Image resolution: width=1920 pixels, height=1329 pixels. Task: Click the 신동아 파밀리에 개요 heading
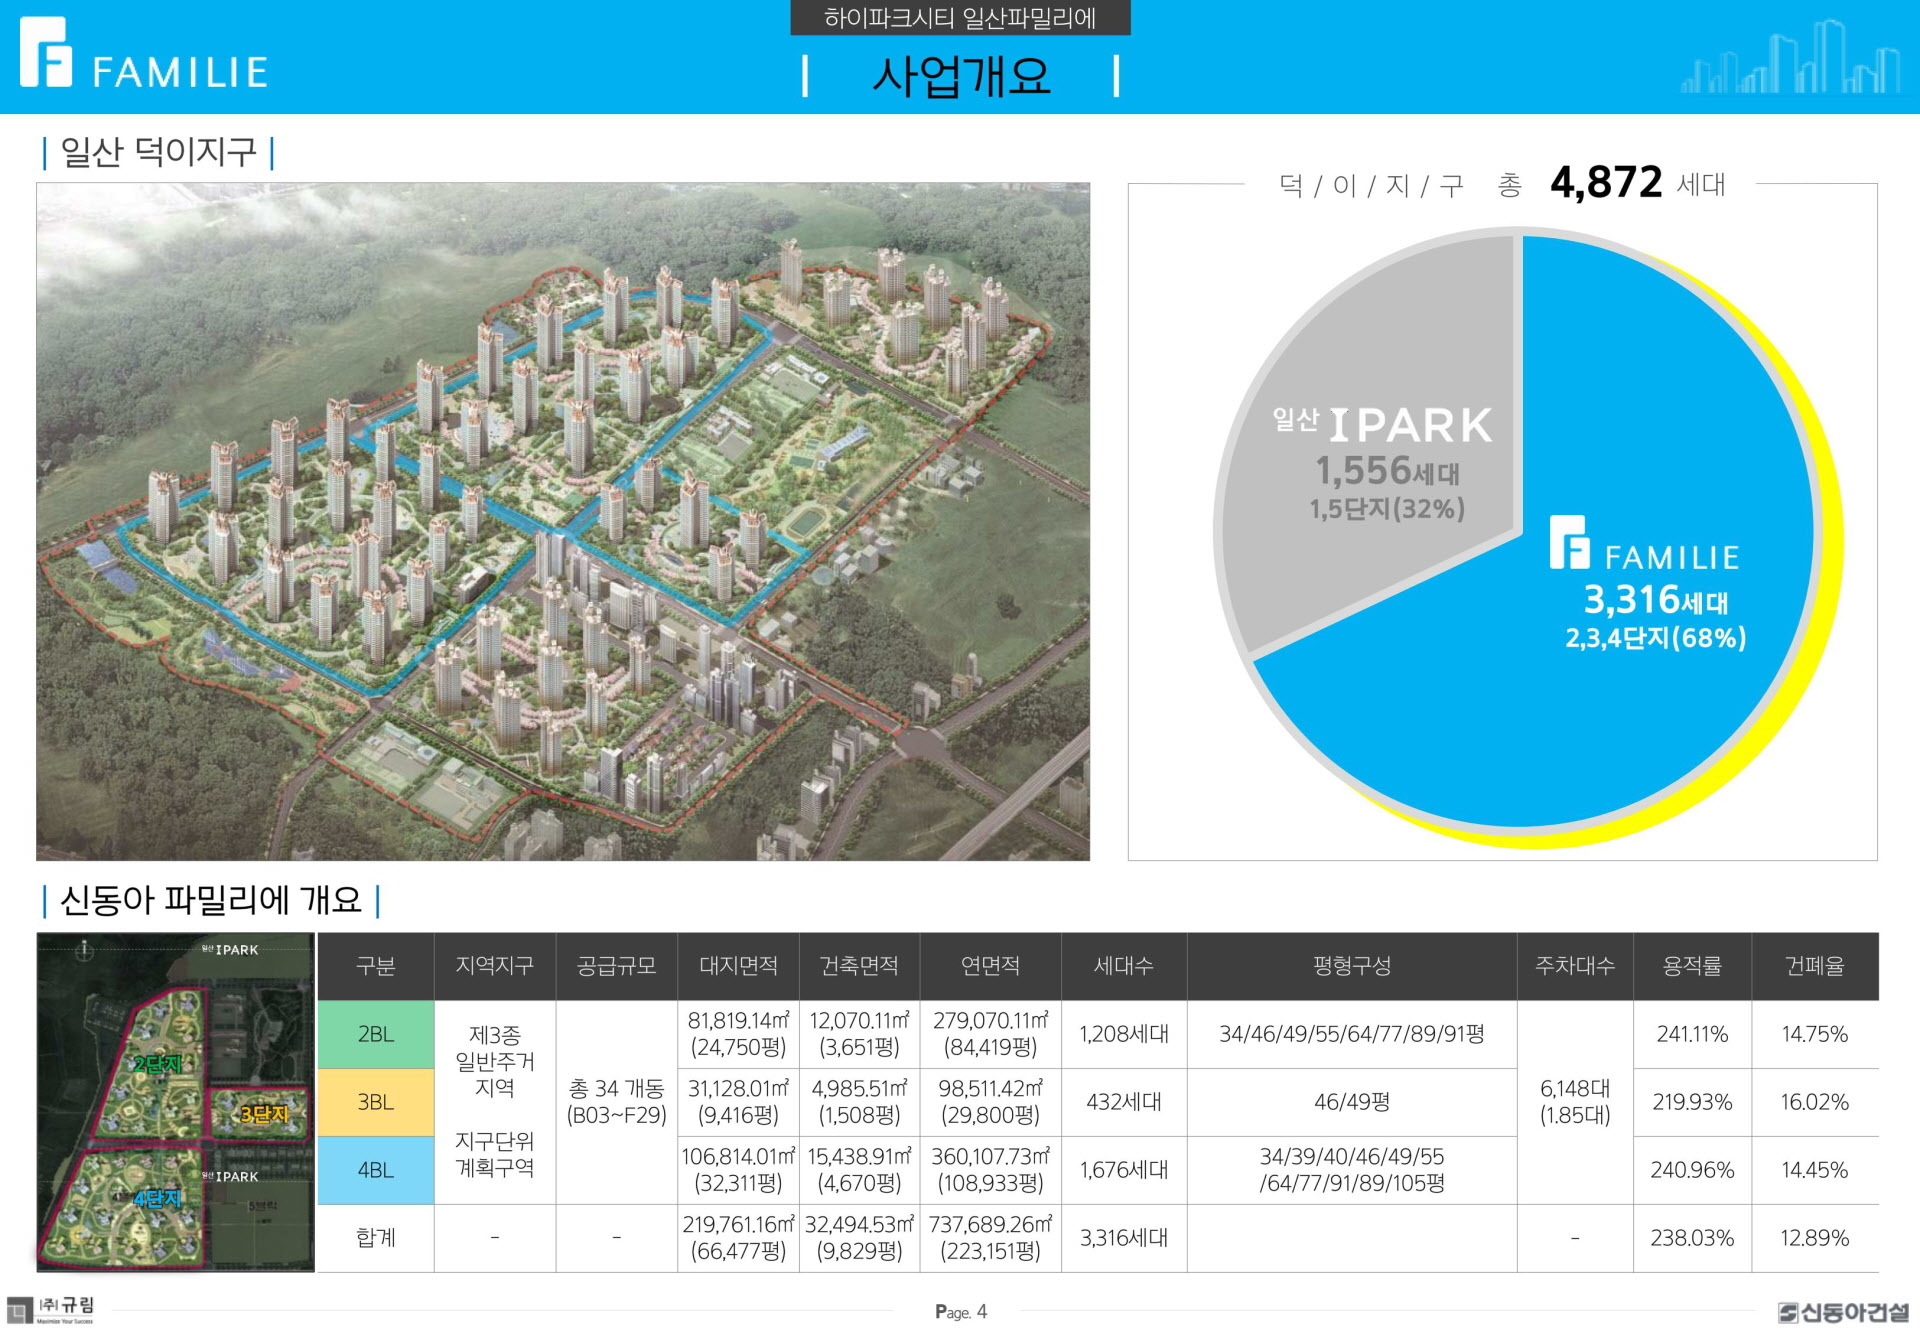point(210,900)
